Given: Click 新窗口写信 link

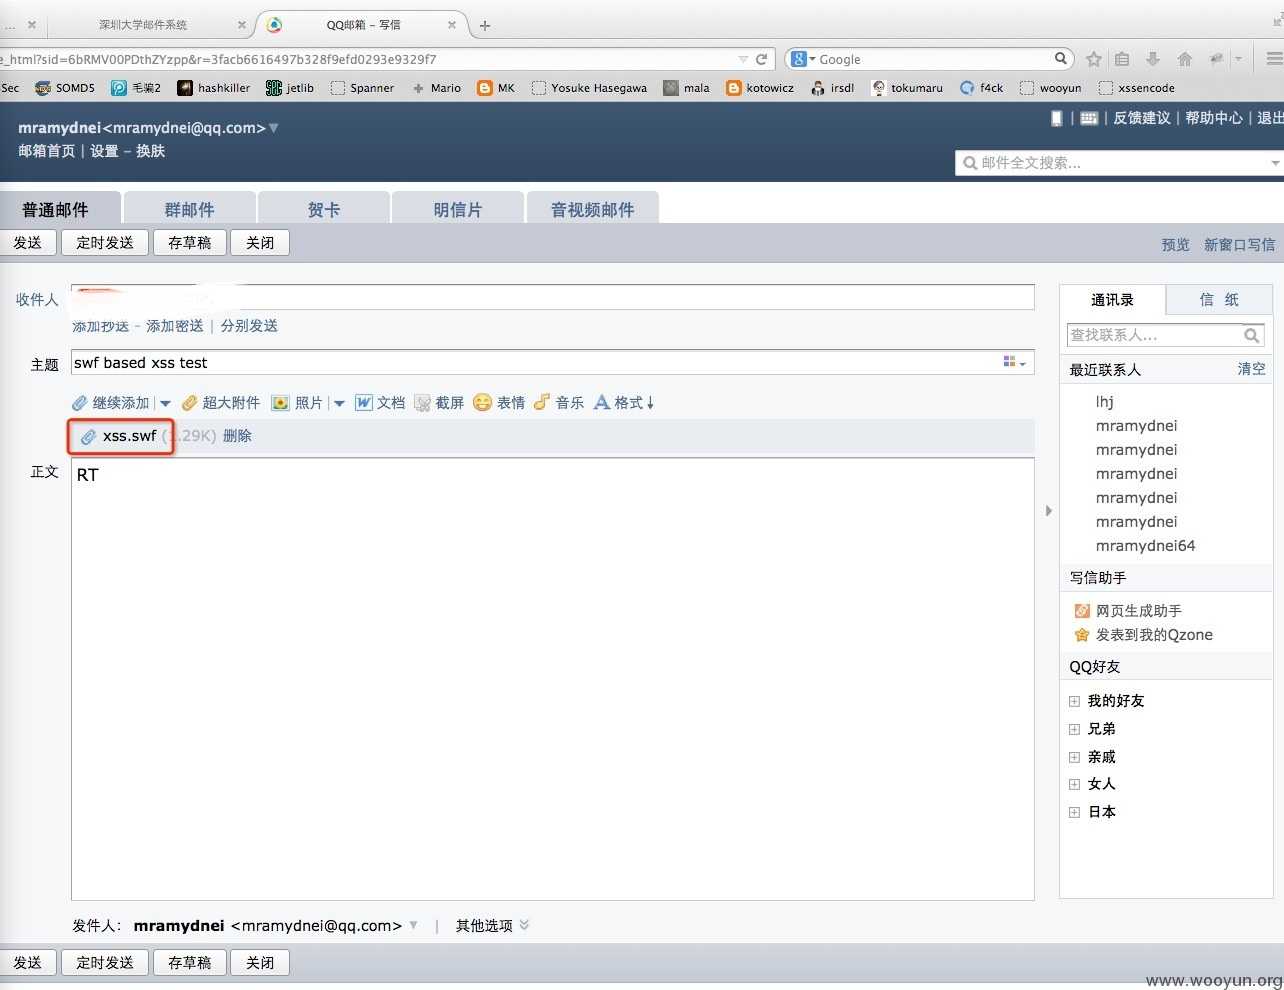Looking at the screenshot, I should pyautogui.click(x=1239, y=245).
